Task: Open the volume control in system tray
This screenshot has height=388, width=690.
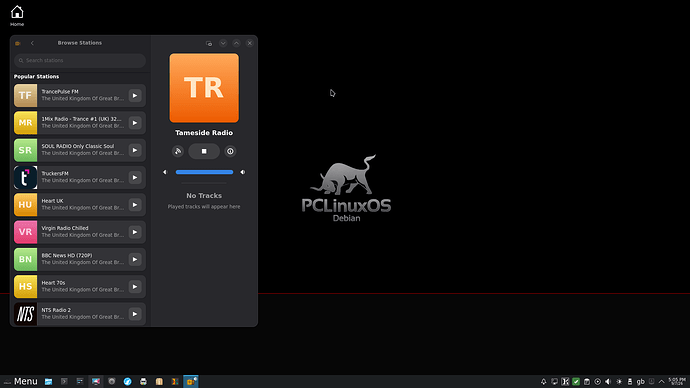Action: (x=608, y=381)
